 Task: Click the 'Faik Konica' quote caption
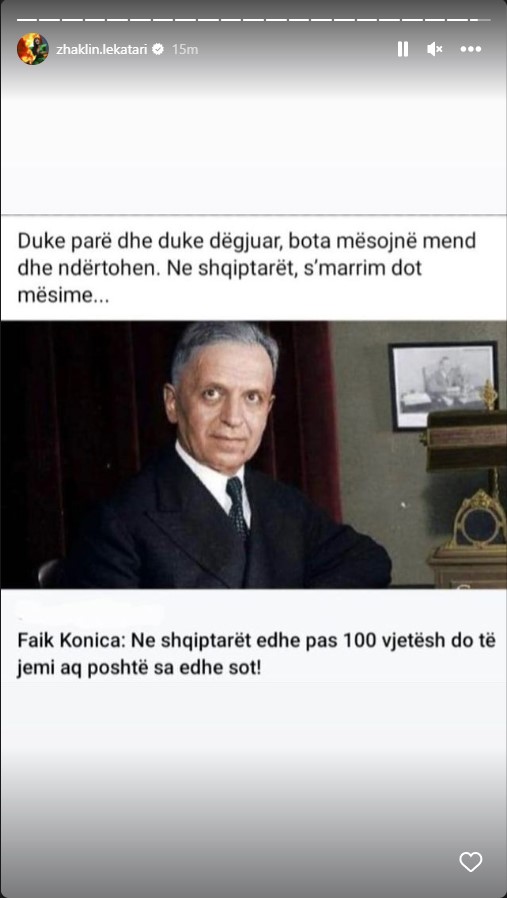point(256,654)
